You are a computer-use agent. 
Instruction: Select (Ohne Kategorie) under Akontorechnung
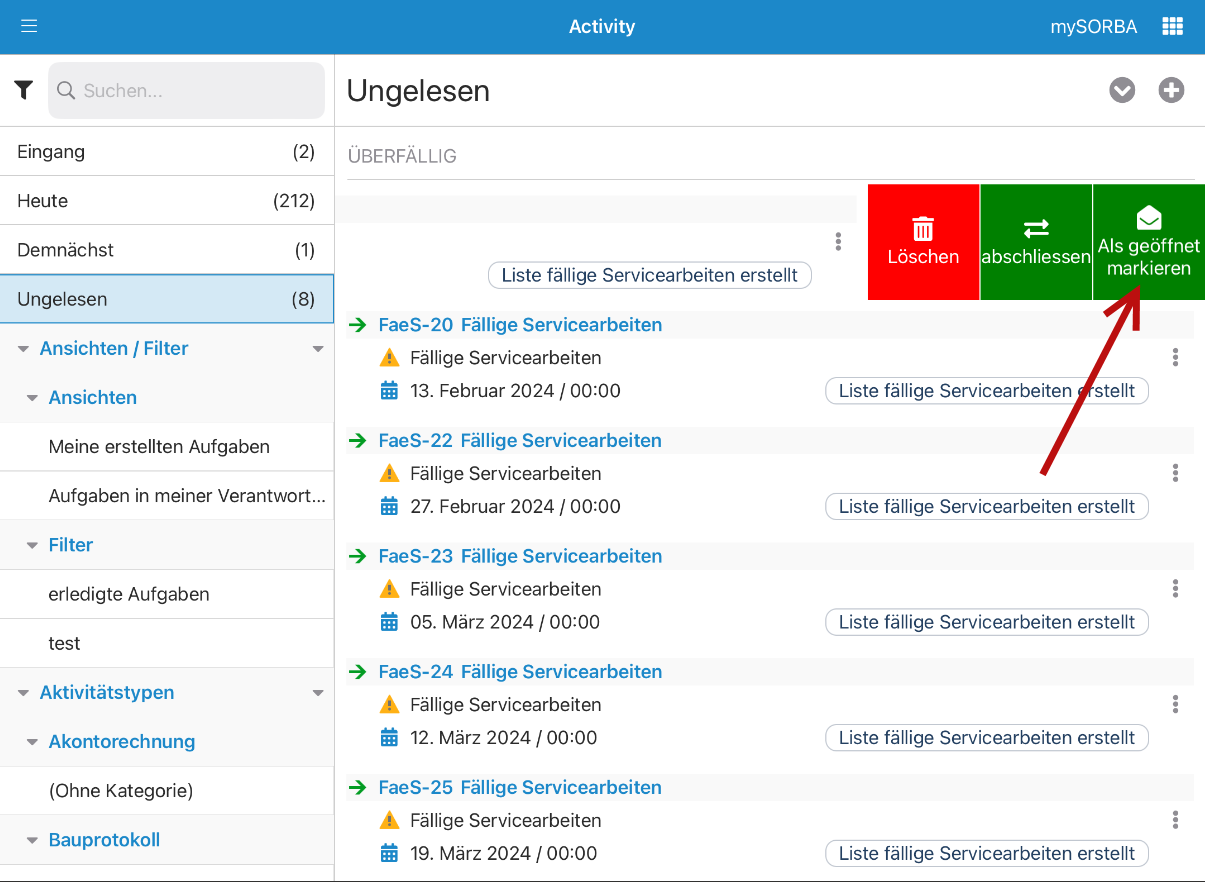click(x=167, y=791)
